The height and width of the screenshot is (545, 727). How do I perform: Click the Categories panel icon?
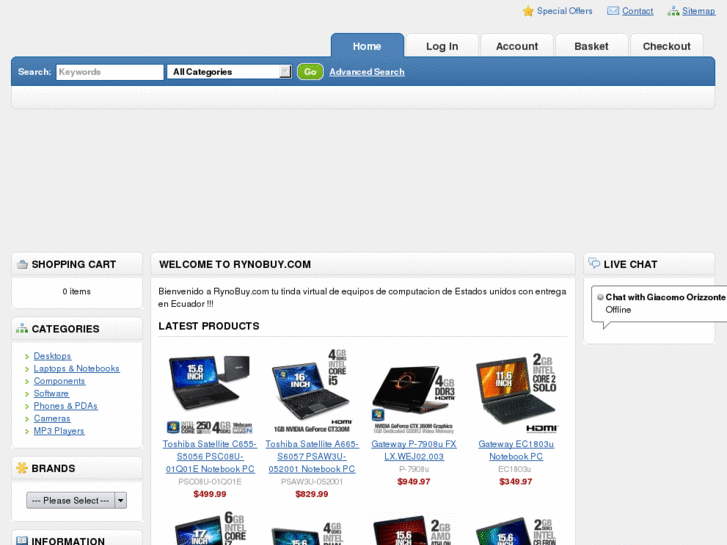pyautogui.click(x=22, y=328)
